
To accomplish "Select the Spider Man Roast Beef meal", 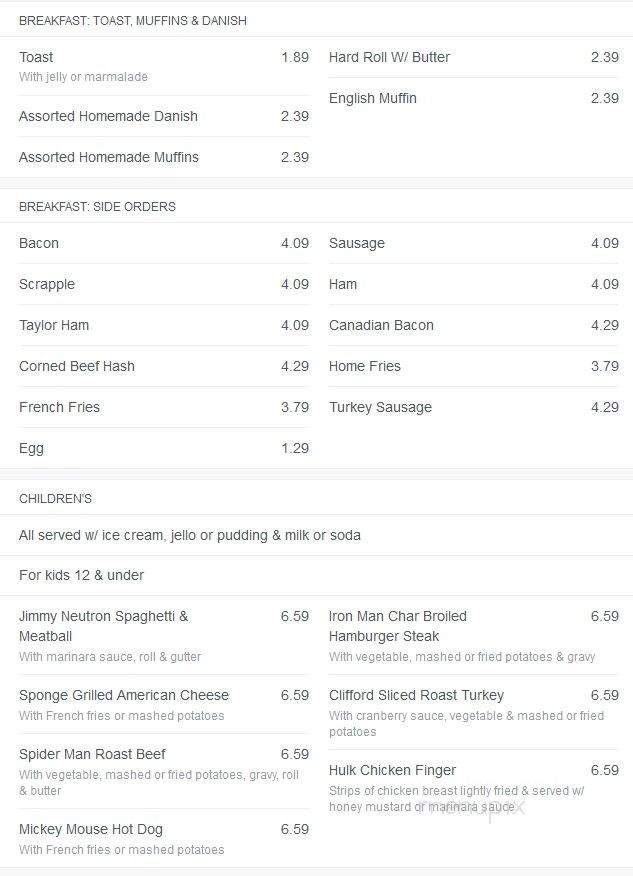I will click(164, 772).
